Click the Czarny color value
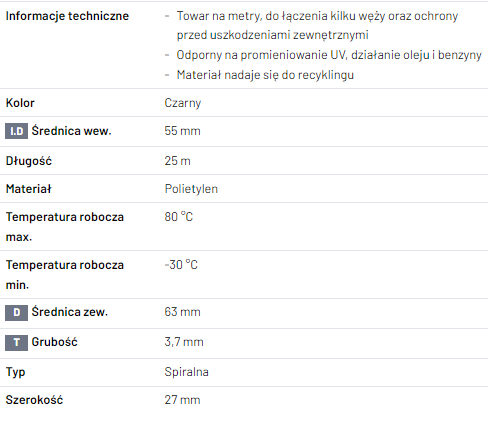The image size is (488, 423). (183, 103)
